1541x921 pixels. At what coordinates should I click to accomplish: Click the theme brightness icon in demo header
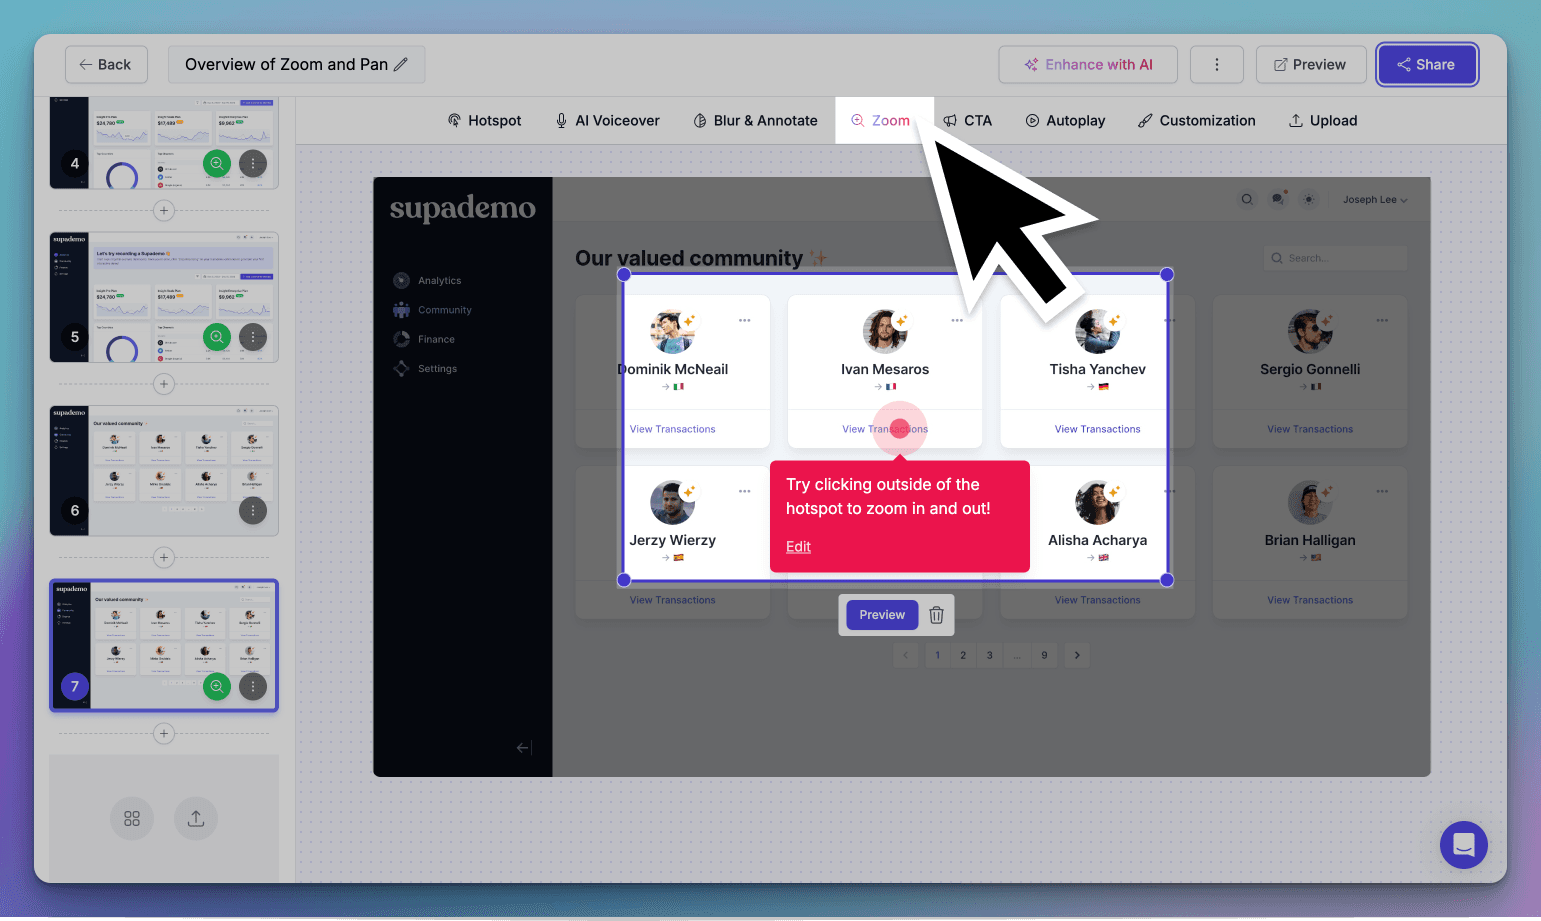(1308, 199)
